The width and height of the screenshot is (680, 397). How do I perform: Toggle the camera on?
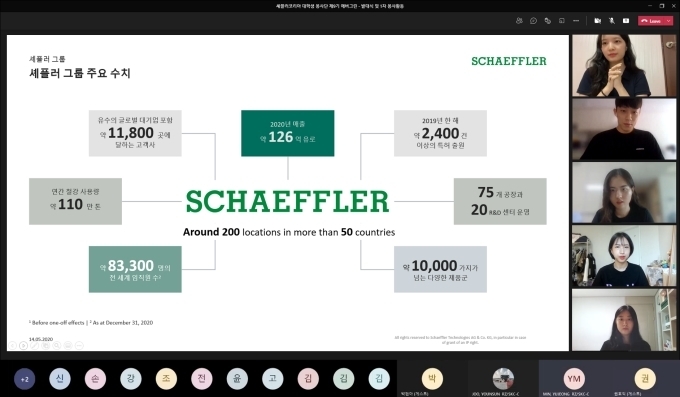pyautogui.click(x=598, y=21)
